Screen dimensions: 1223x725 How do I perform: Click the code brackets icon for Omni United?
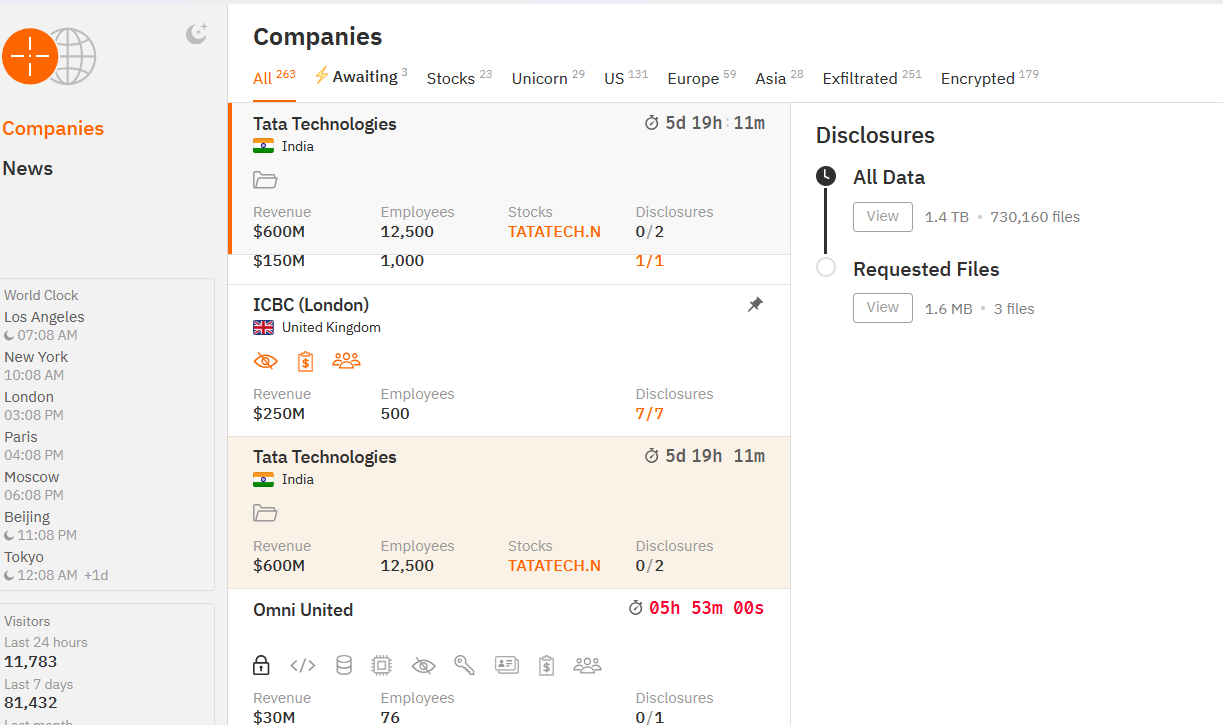click(x=303, y=665)
